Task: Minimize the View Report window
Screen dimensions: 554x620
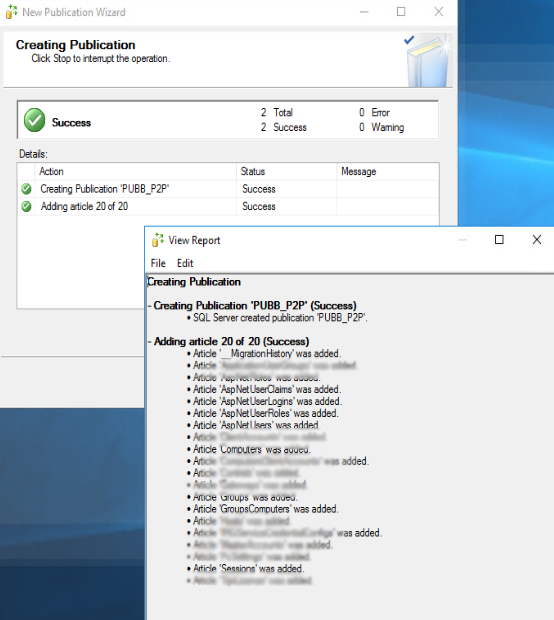Action: point(462,240)
